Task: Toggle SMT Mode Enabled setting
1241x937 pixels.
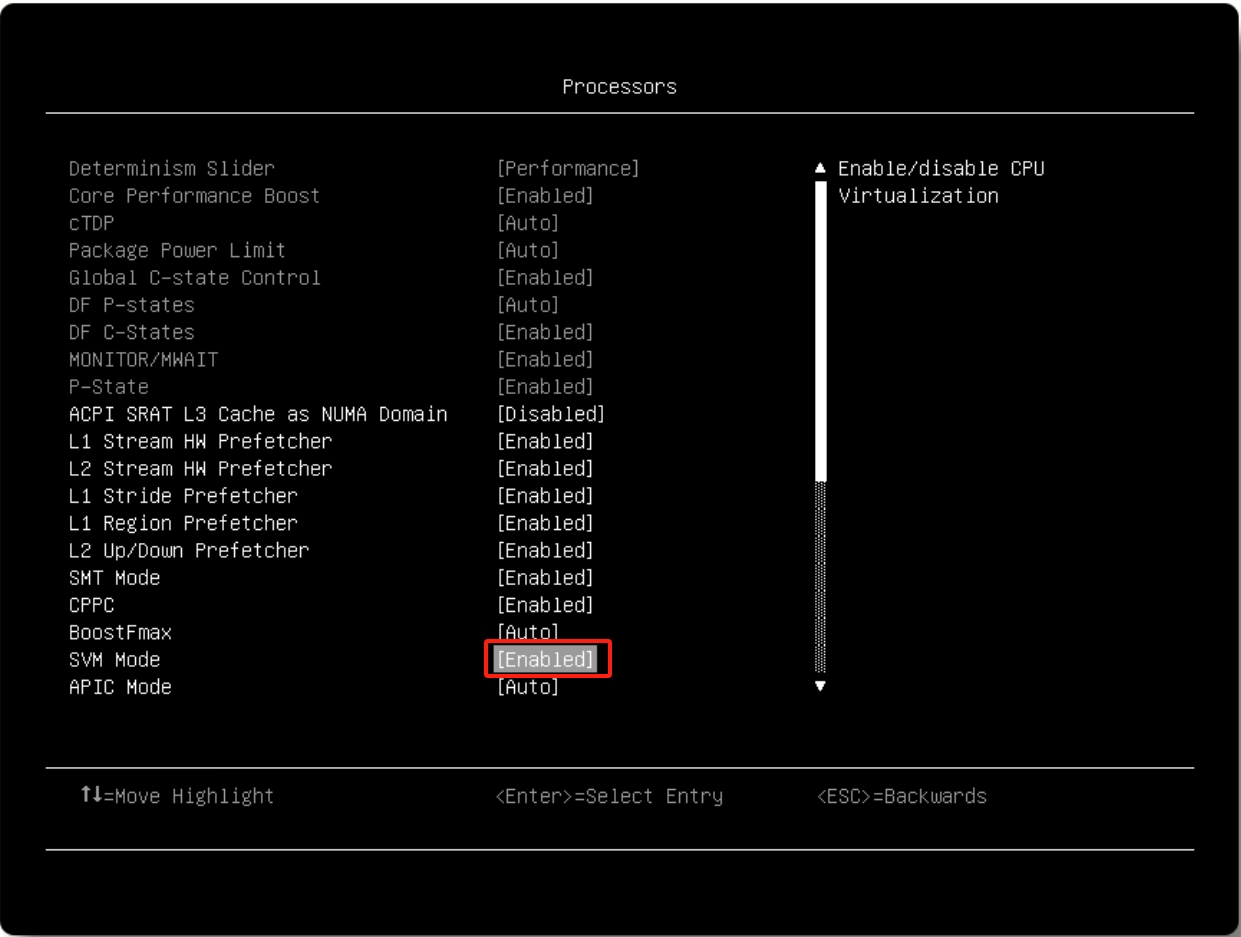Action: 545,578
